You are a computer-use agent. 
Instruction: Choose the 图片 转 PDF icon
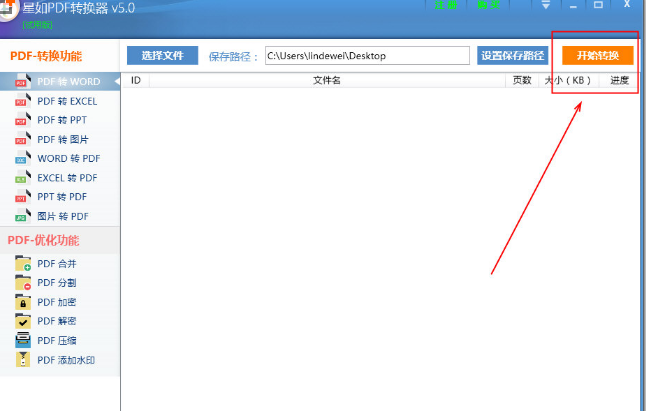[23, 216]
